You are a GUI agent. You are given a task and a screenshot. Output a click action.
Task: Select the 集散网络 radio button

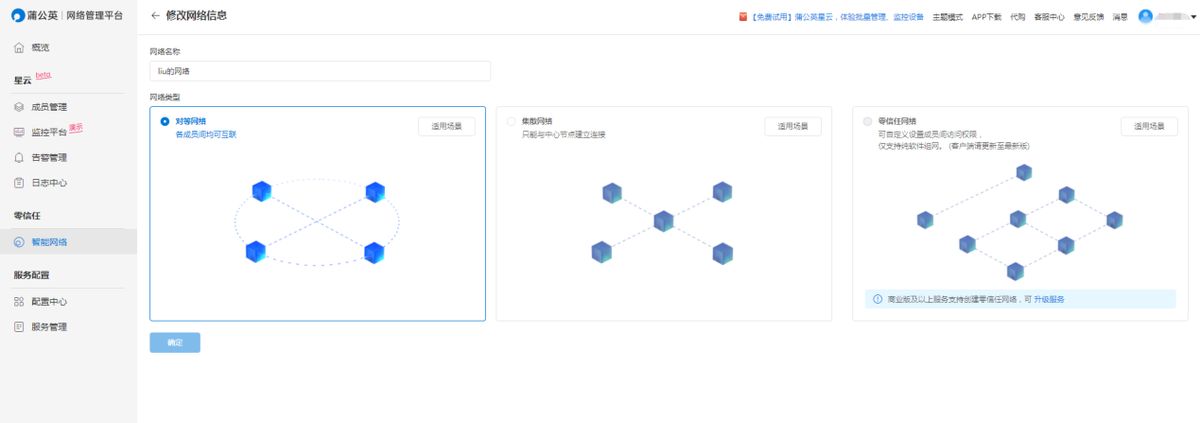pyautogui.click(x=511, y=121)
